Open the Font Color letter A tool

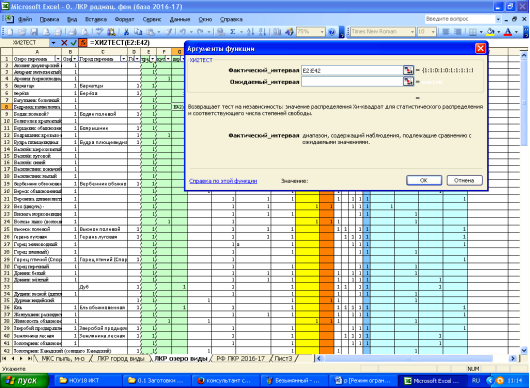click(508, 32)
